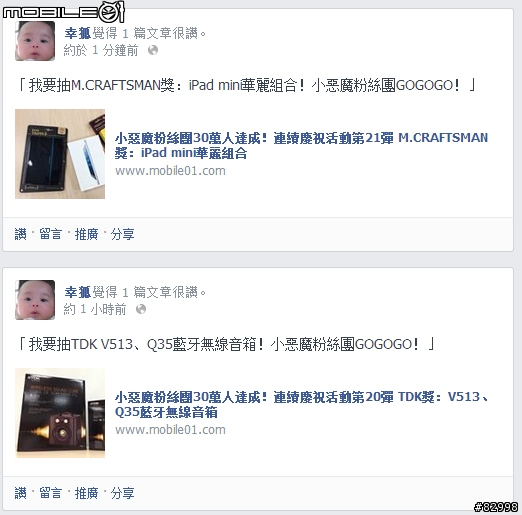Open baby profile picture on first post
The image size is (522, 515).
[x=35, y=41]
